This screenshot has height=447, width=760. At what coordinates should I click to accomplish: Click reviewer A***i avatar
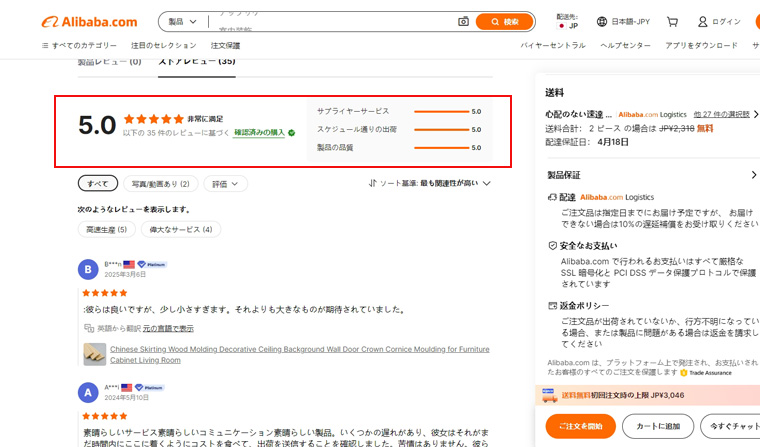[x=88, y=392]
